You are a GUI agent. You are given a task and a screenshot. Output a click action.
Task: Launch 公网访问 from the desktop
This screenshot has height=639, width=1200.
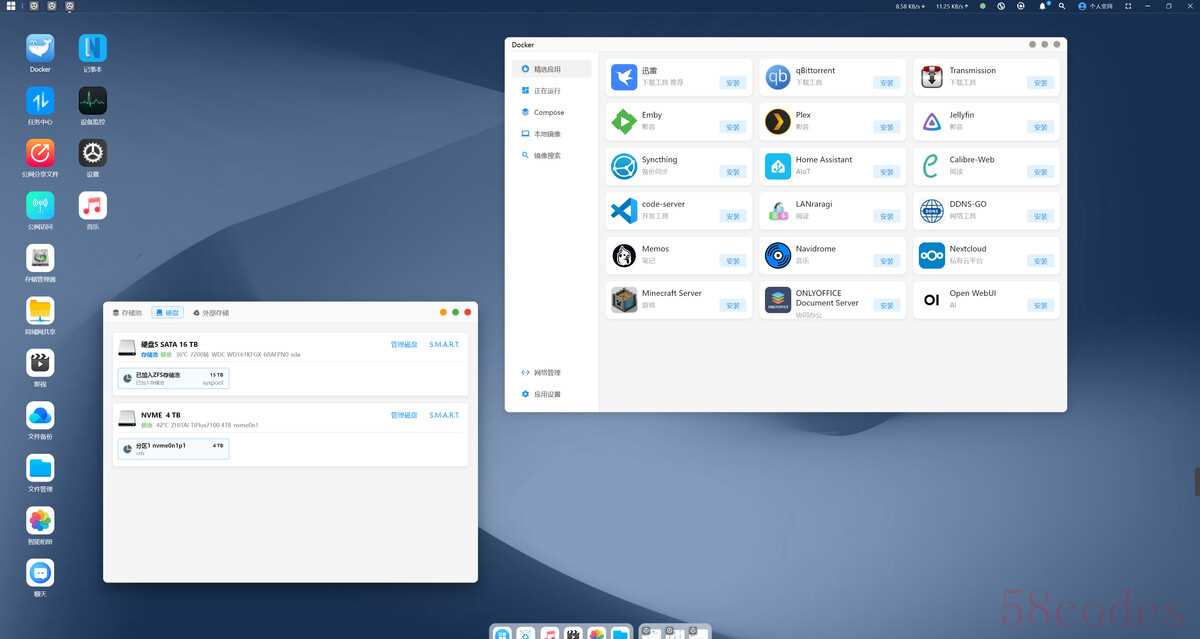click(x=40, y=205)
